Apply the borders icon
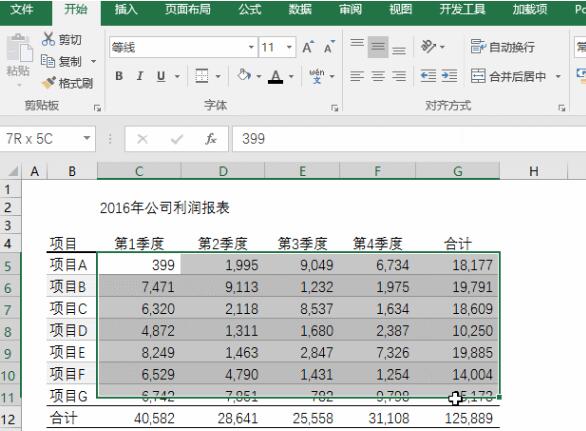586x431 pixels. [x=202, y=76]
